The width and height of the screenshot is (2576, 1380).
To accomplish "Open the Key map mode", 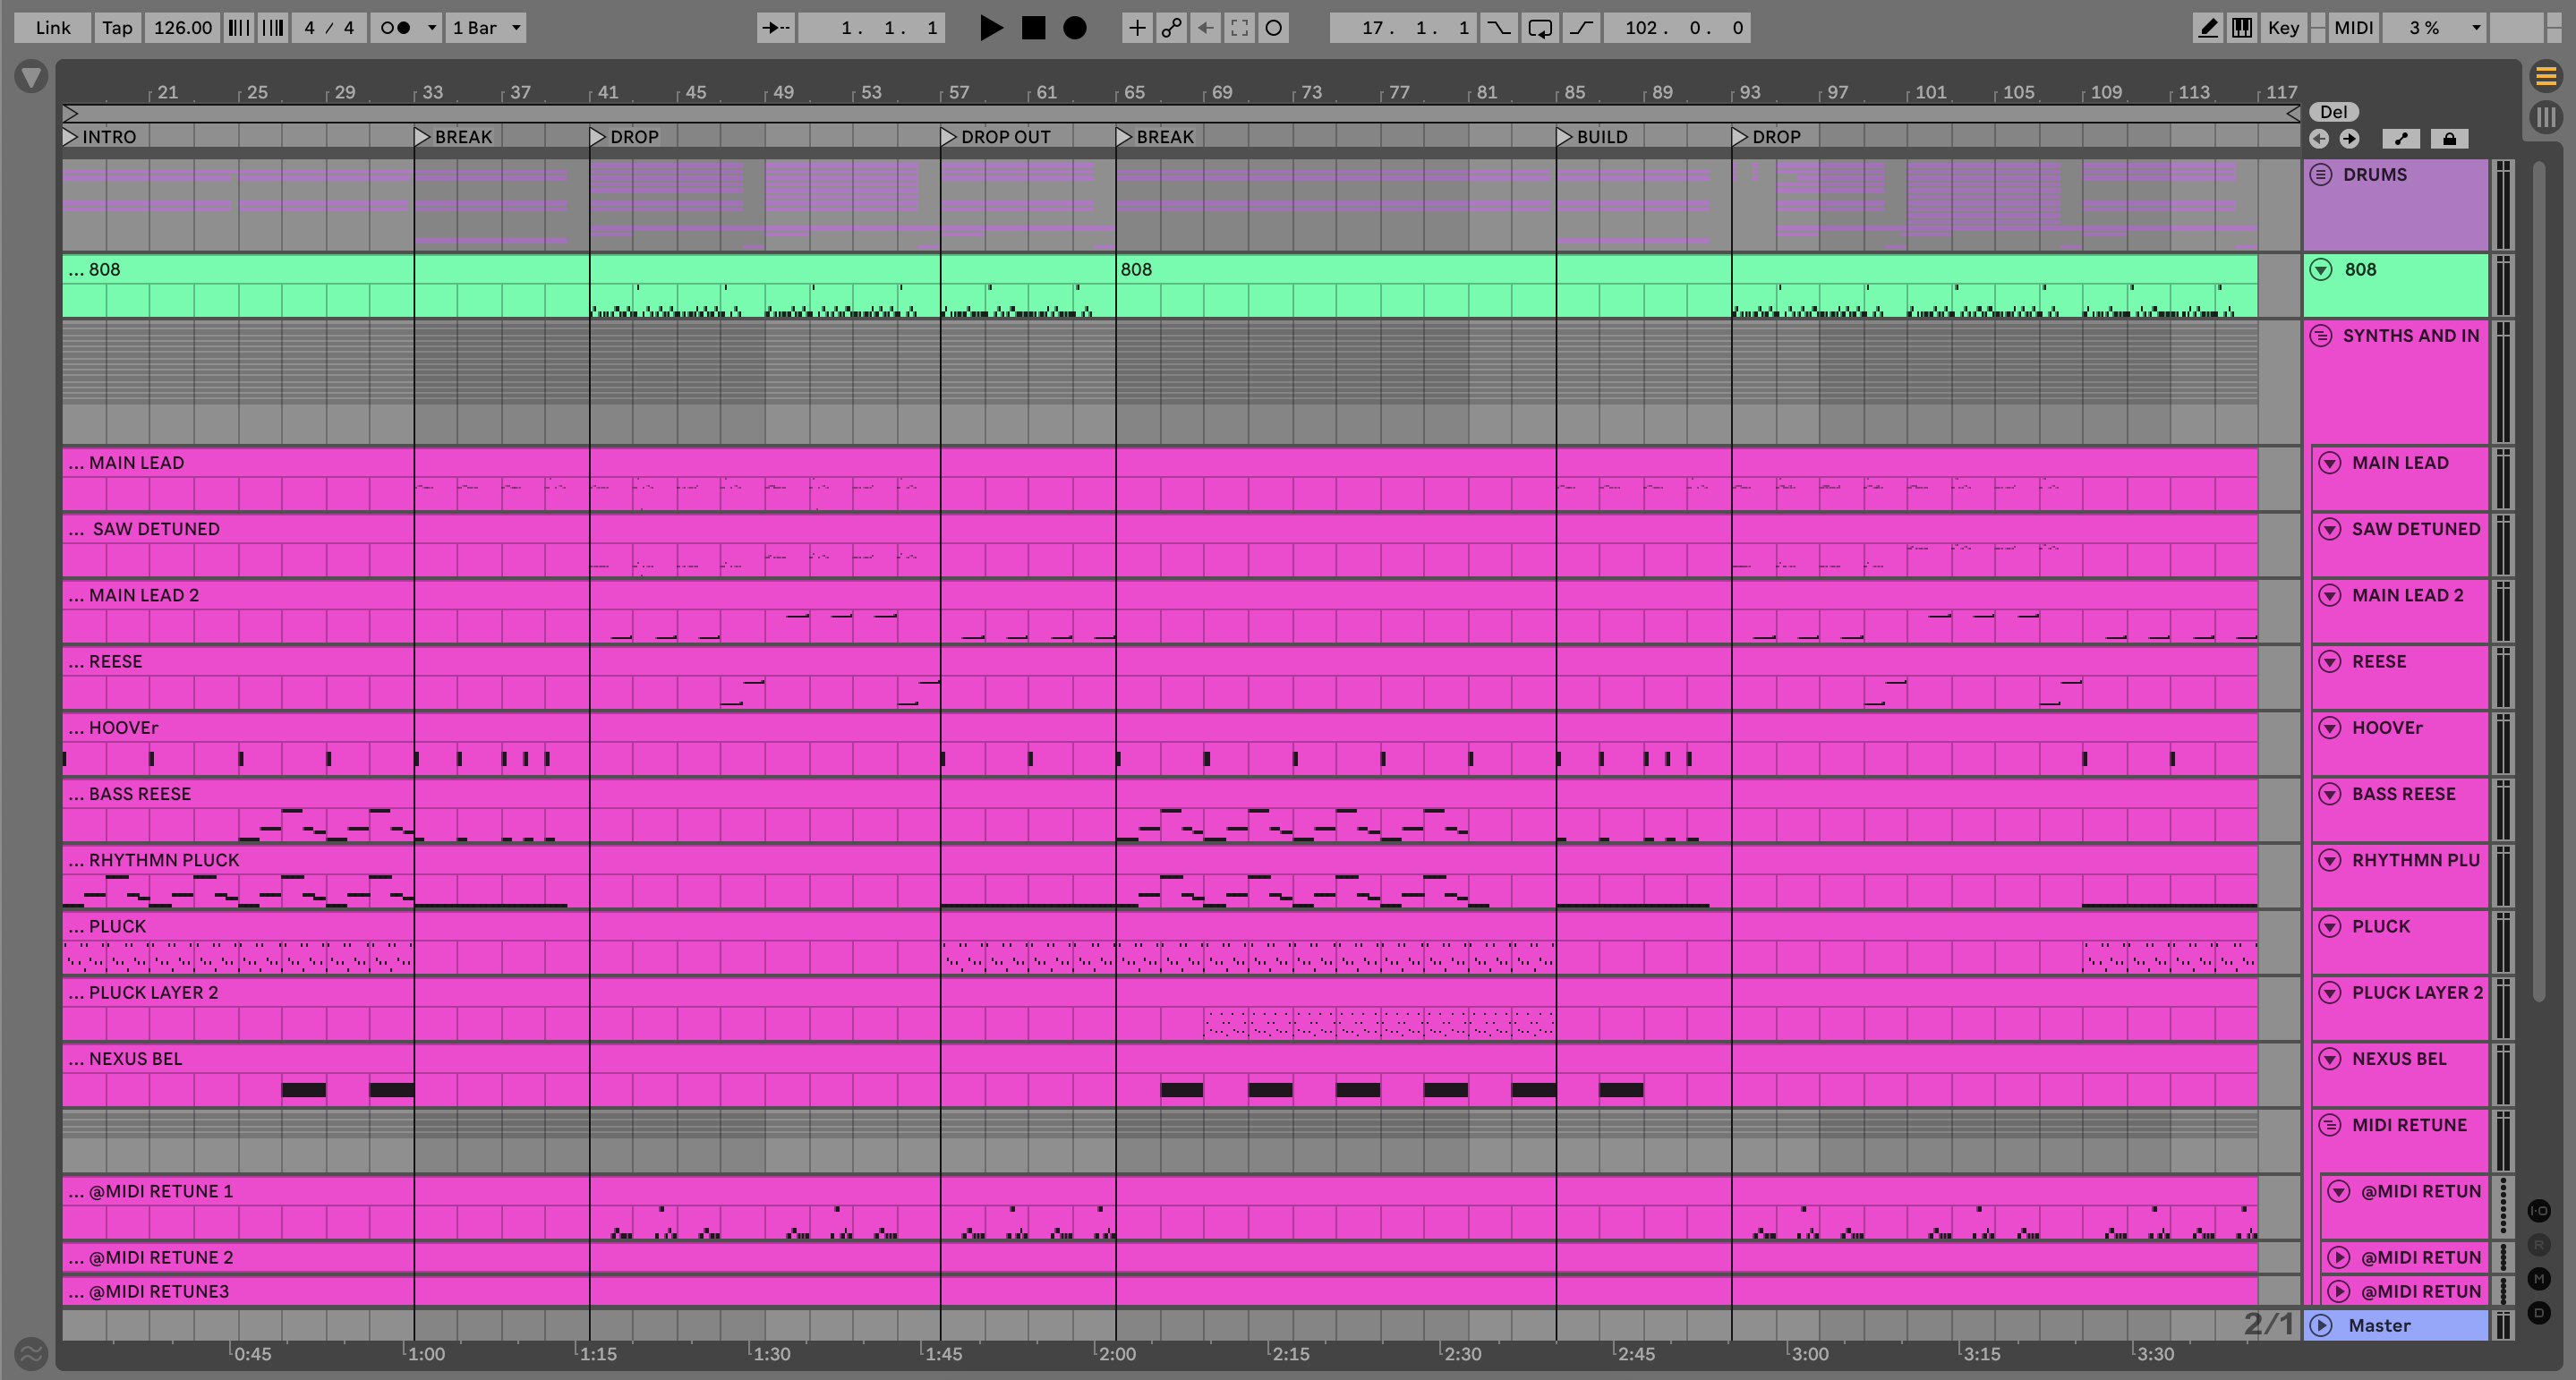I will (x=2283, y=28).
